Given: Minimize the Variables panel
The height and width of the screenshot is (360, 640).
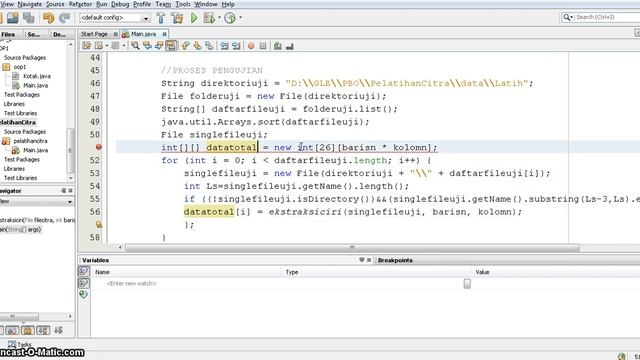Looking at the screenshot, I should pyautogui.click(x=362, y=260).
